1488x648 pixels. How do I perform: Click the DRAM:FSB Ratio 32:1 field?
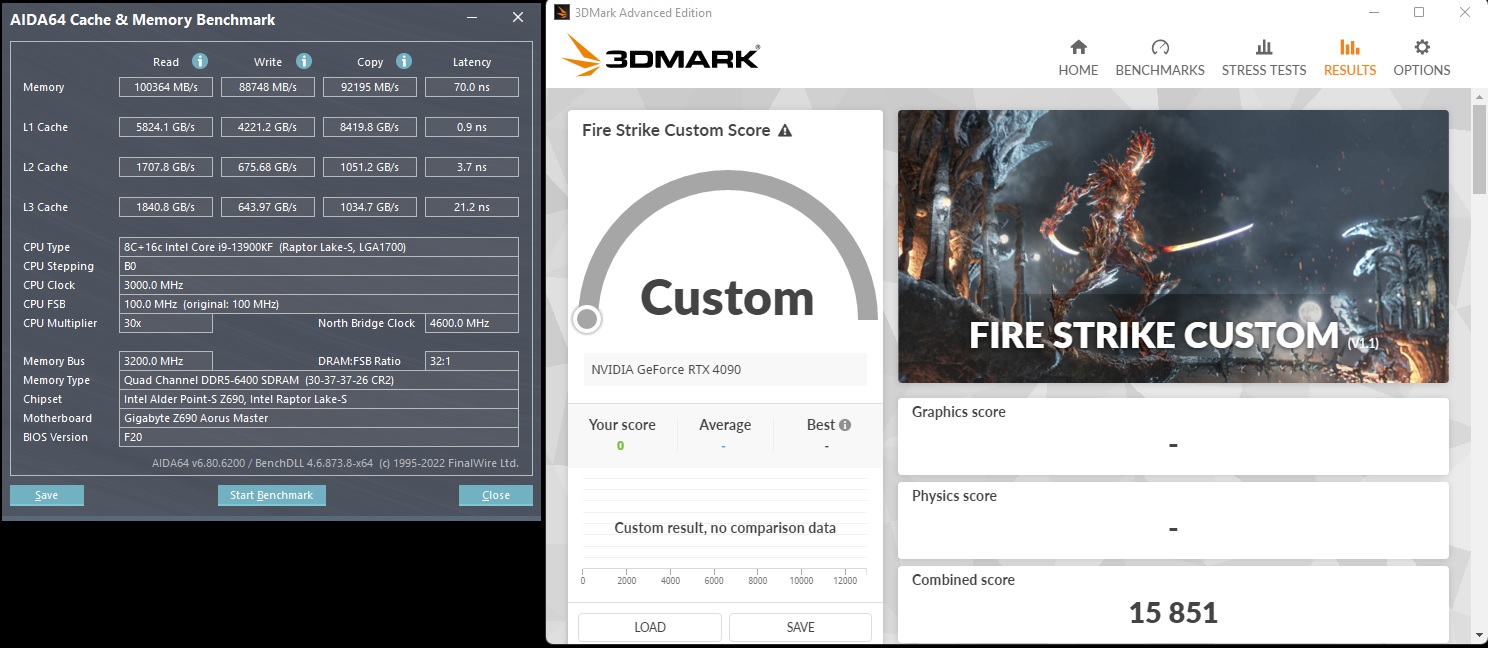(472, 361)
